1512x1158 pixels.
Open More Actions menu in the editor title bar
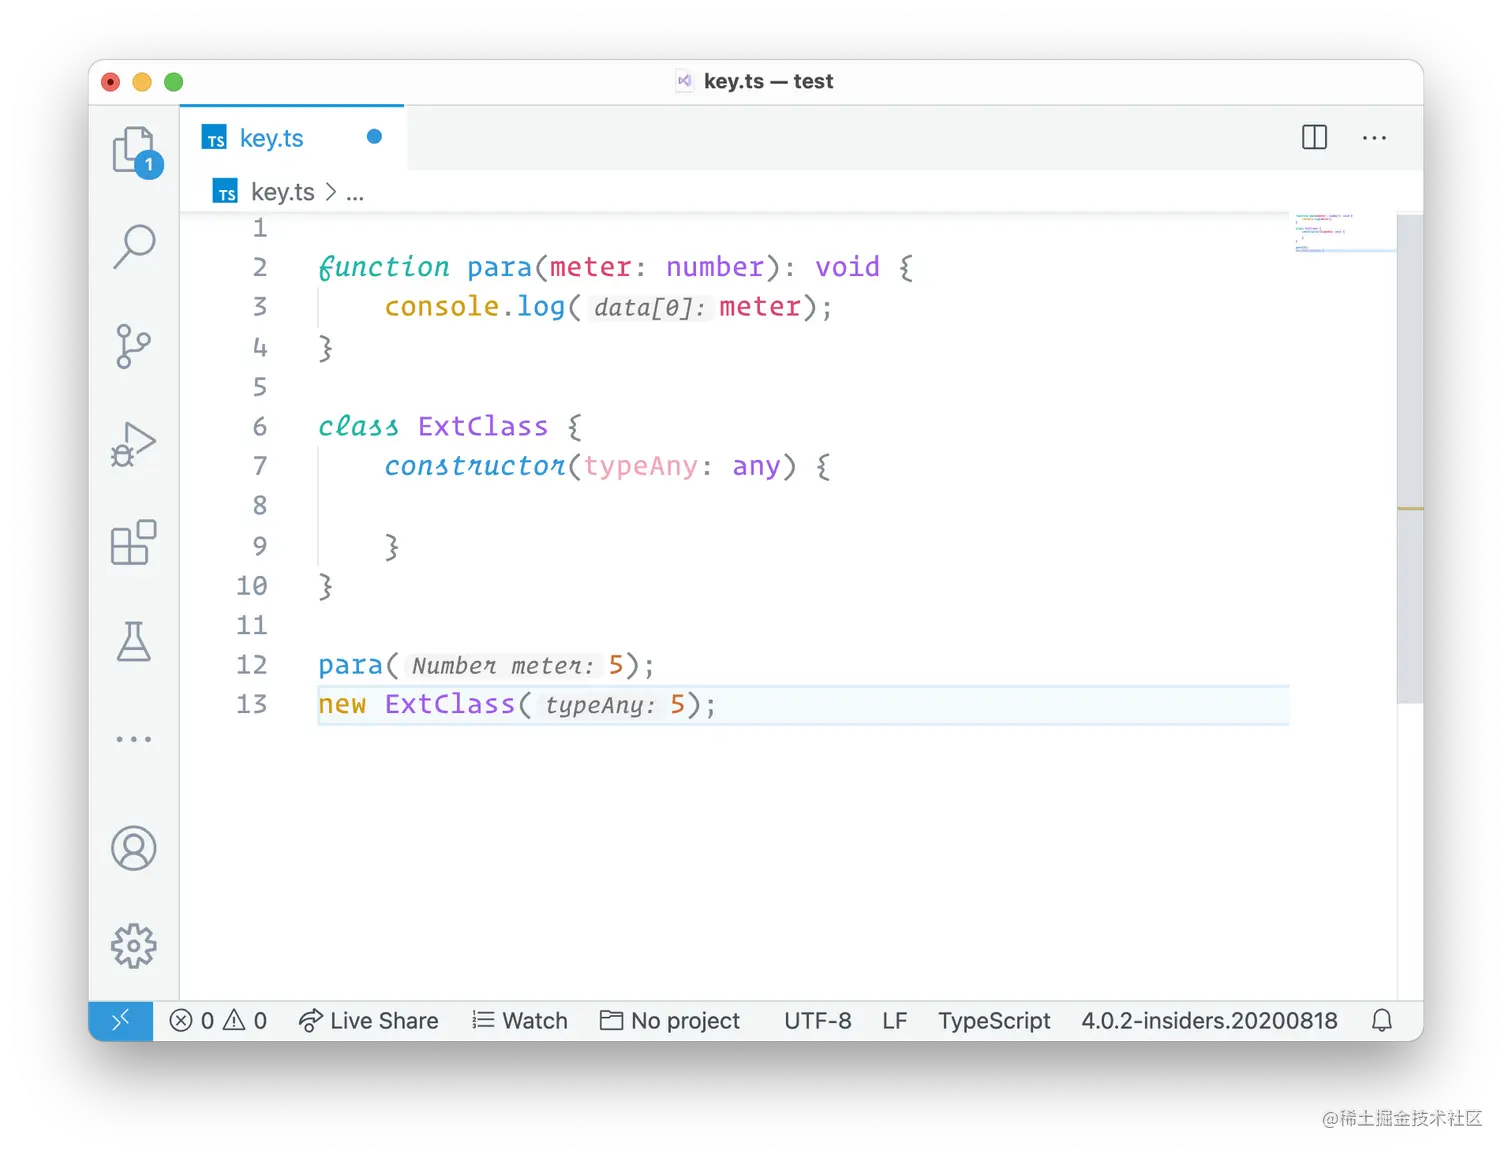click(x=1374, y=138)
